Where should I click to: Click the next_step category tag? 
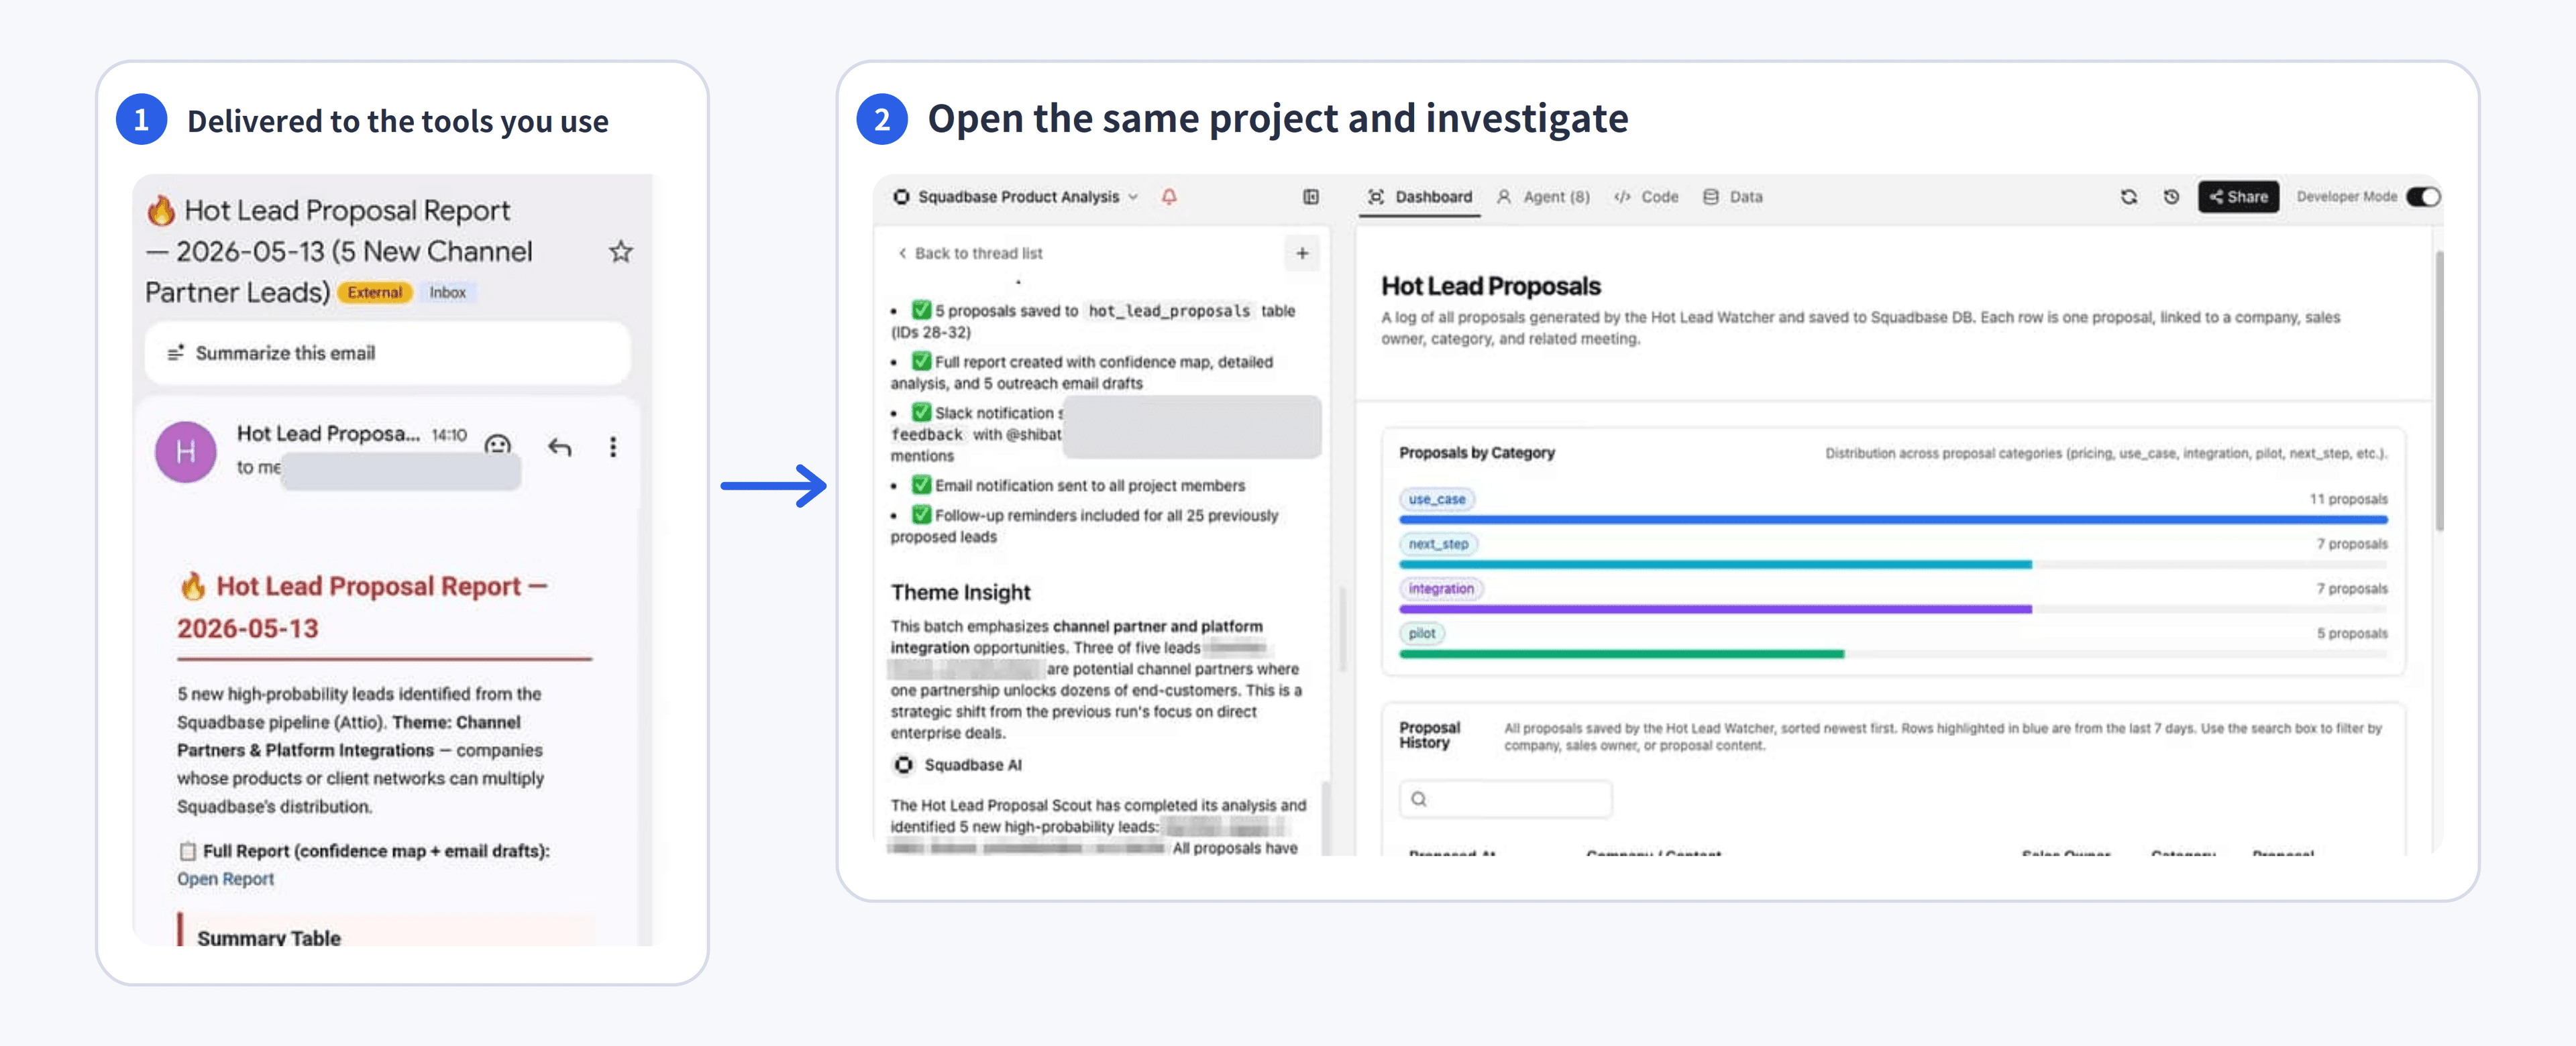pyautogui.click(x=1439, y=544)
